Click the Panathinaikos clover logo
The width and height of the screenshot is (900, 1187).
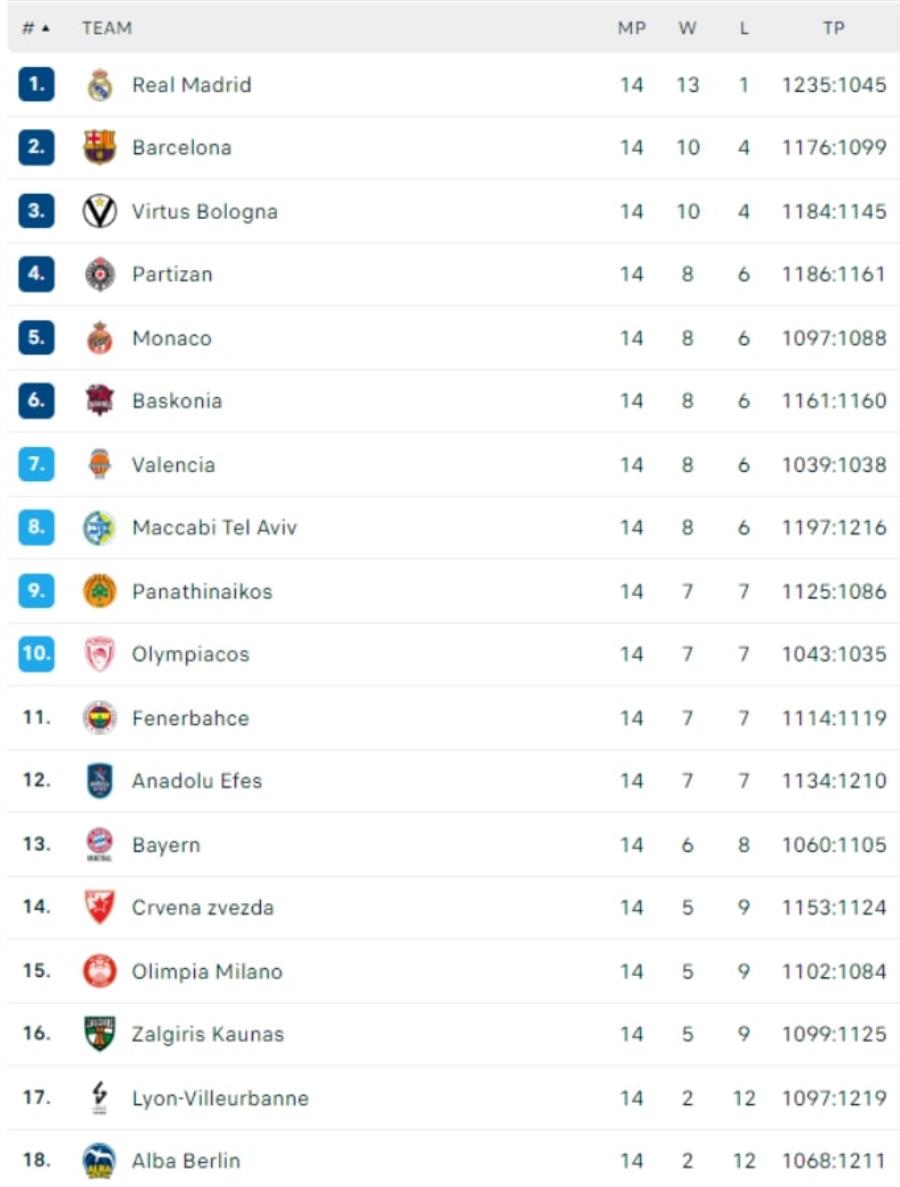tap(99, 591)
